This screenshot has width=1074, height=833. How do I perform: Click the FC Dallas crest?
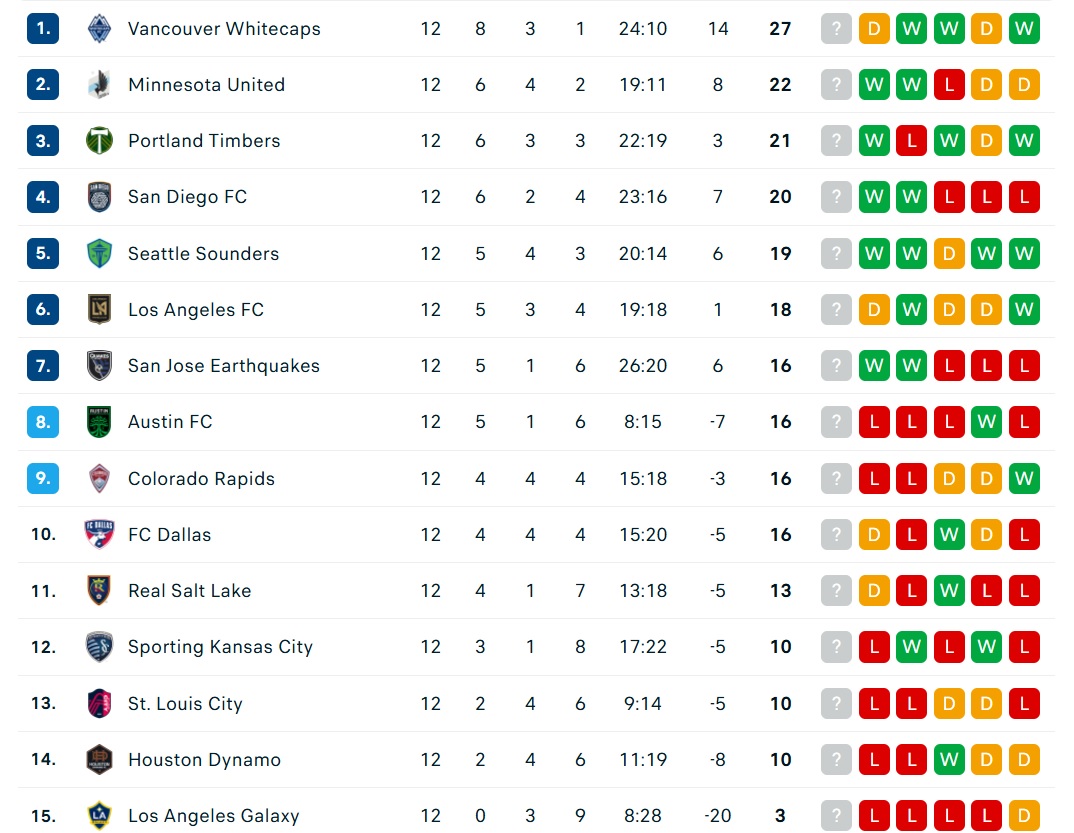click(x=99, y=534)
